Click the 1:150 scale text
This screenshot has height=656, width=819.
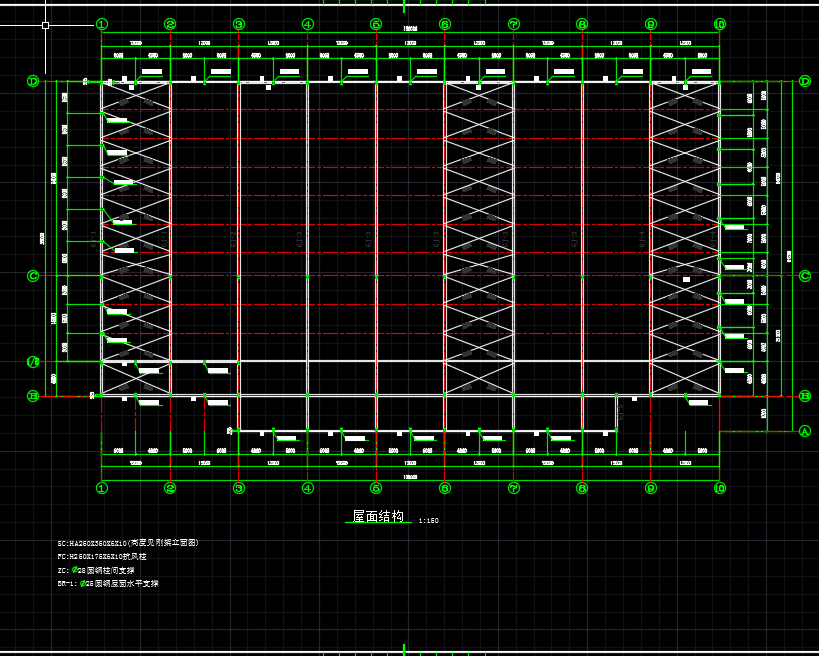[x=428, y=521]
